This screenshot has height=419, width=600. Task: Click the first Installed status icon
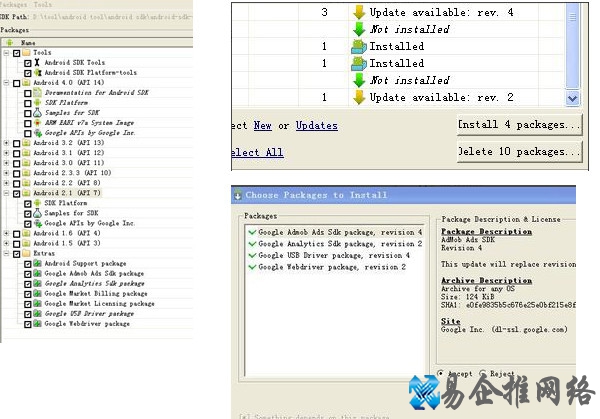click(359, 46)
